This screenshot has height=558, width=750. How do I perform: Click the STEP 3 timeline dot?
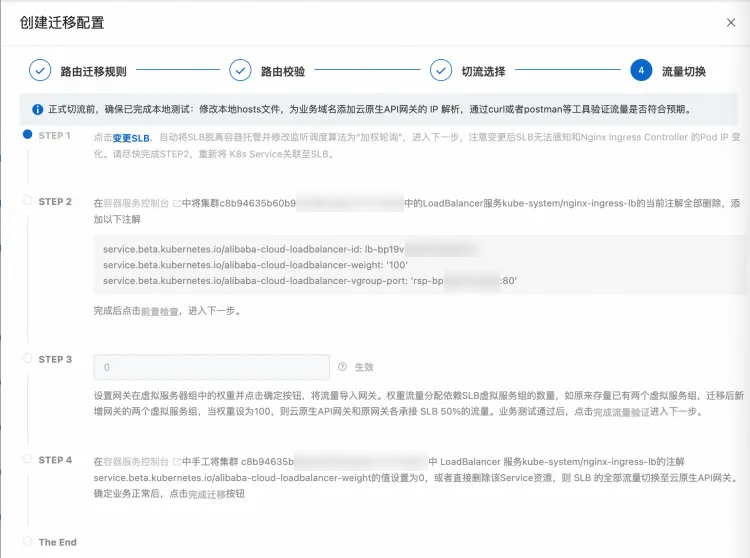(x=28, y=358)
